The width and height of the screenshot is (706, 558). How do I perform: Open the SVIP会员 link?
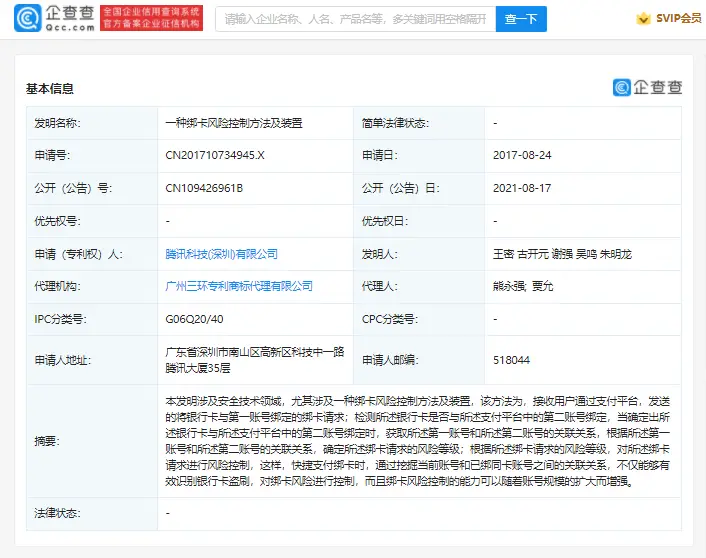(678, 18)
